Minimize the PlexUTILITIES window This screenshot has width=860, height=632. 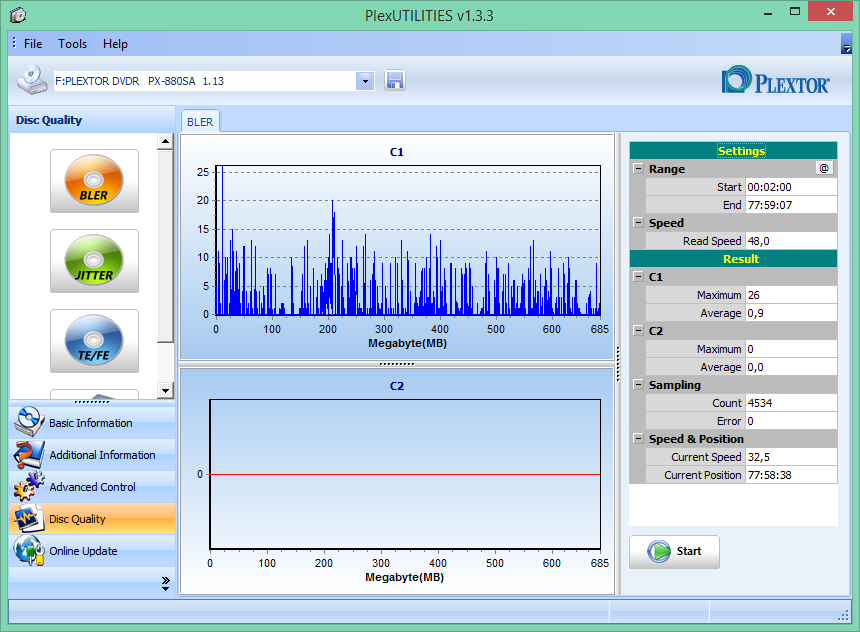[768, 13]
